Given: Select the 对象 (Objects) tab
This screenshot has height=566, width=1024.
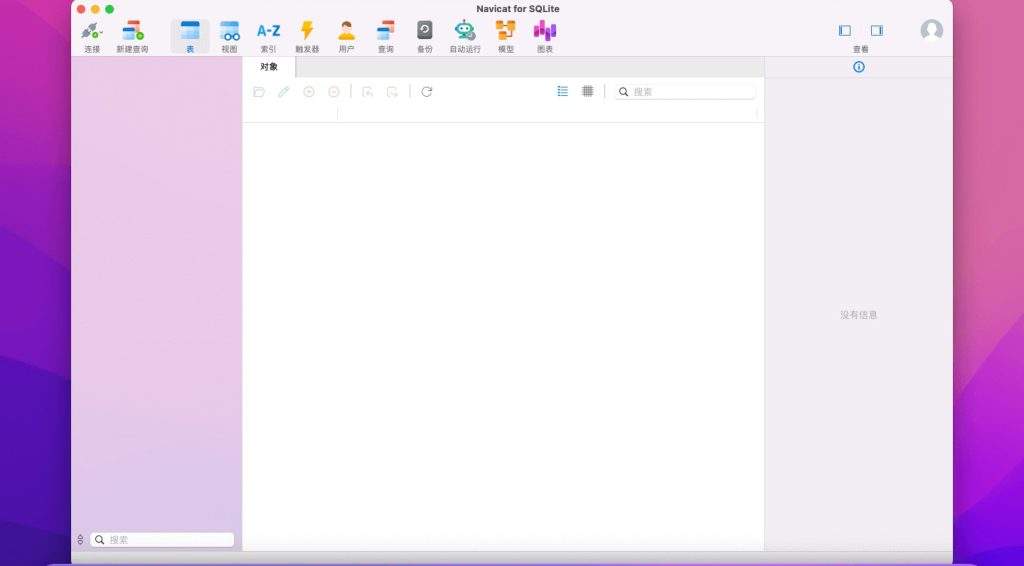Looking at the screenshot, I should 269,67.
